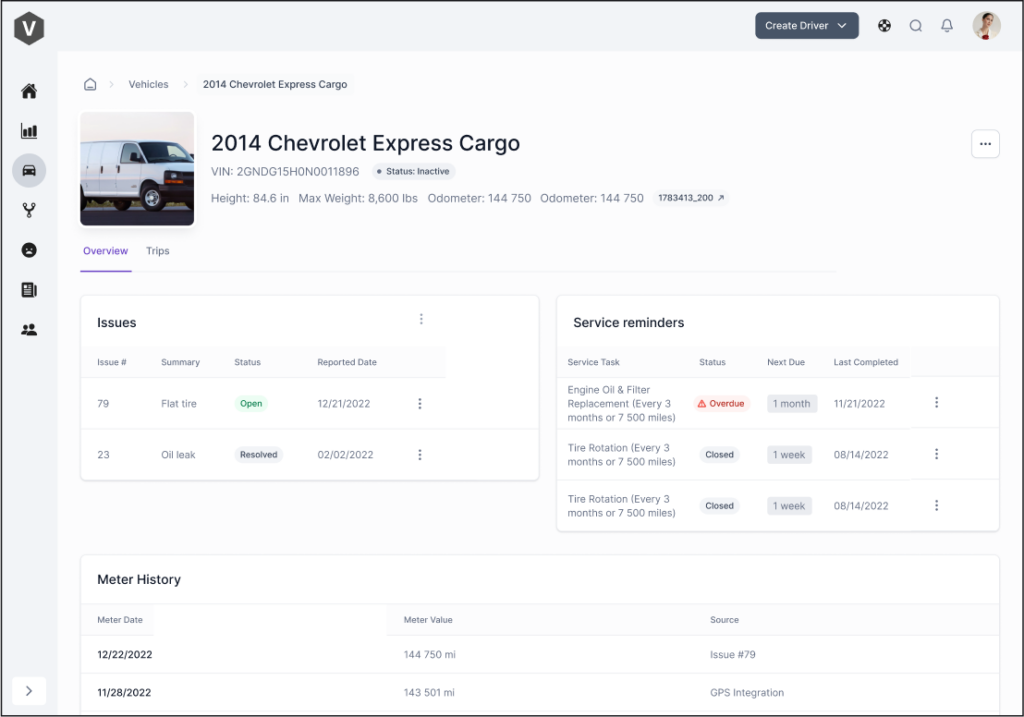The height and width of the screenshot is (717, 1024).
Task: Open the document list icon in sidebar
Action: (29, 290)
